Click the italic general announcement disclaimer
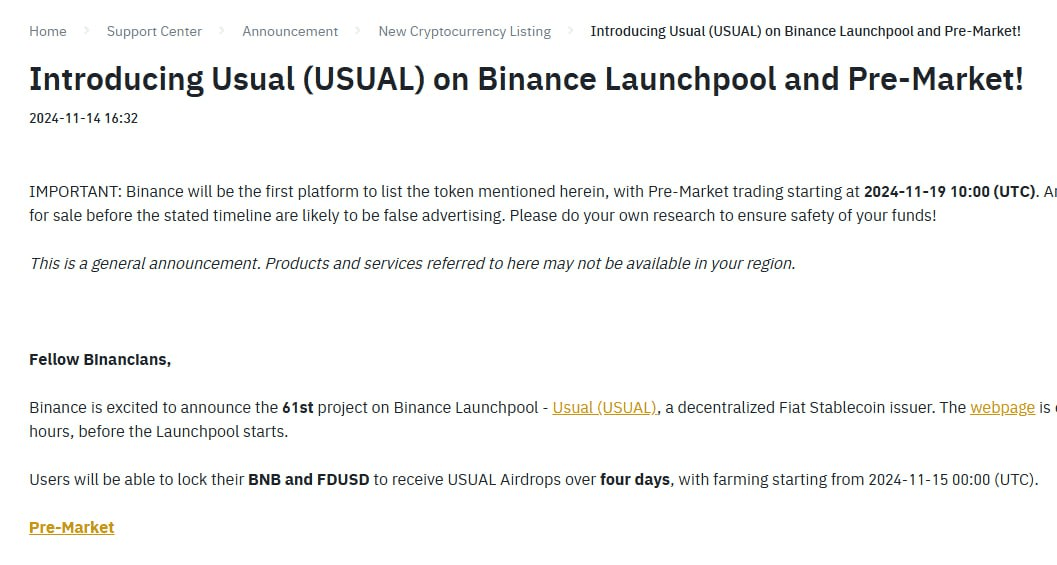 pyautogui.click(x=413, y=264)
